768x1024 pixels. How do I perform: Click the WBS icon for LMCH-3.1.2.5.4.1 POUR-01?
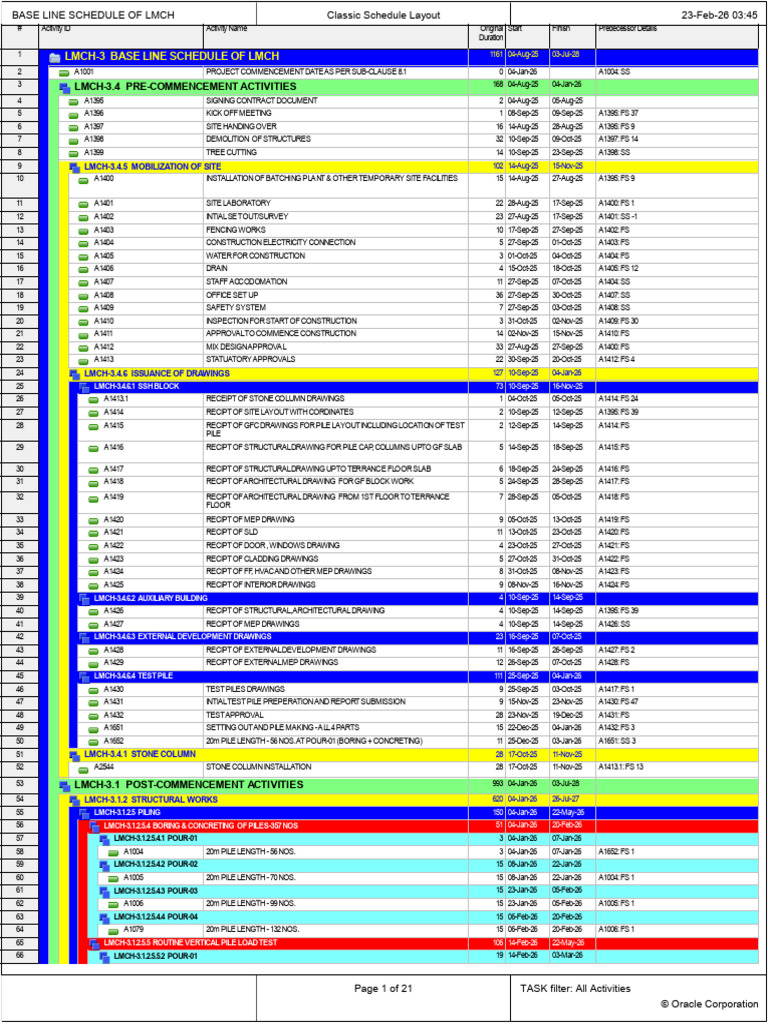pos(104,839)
